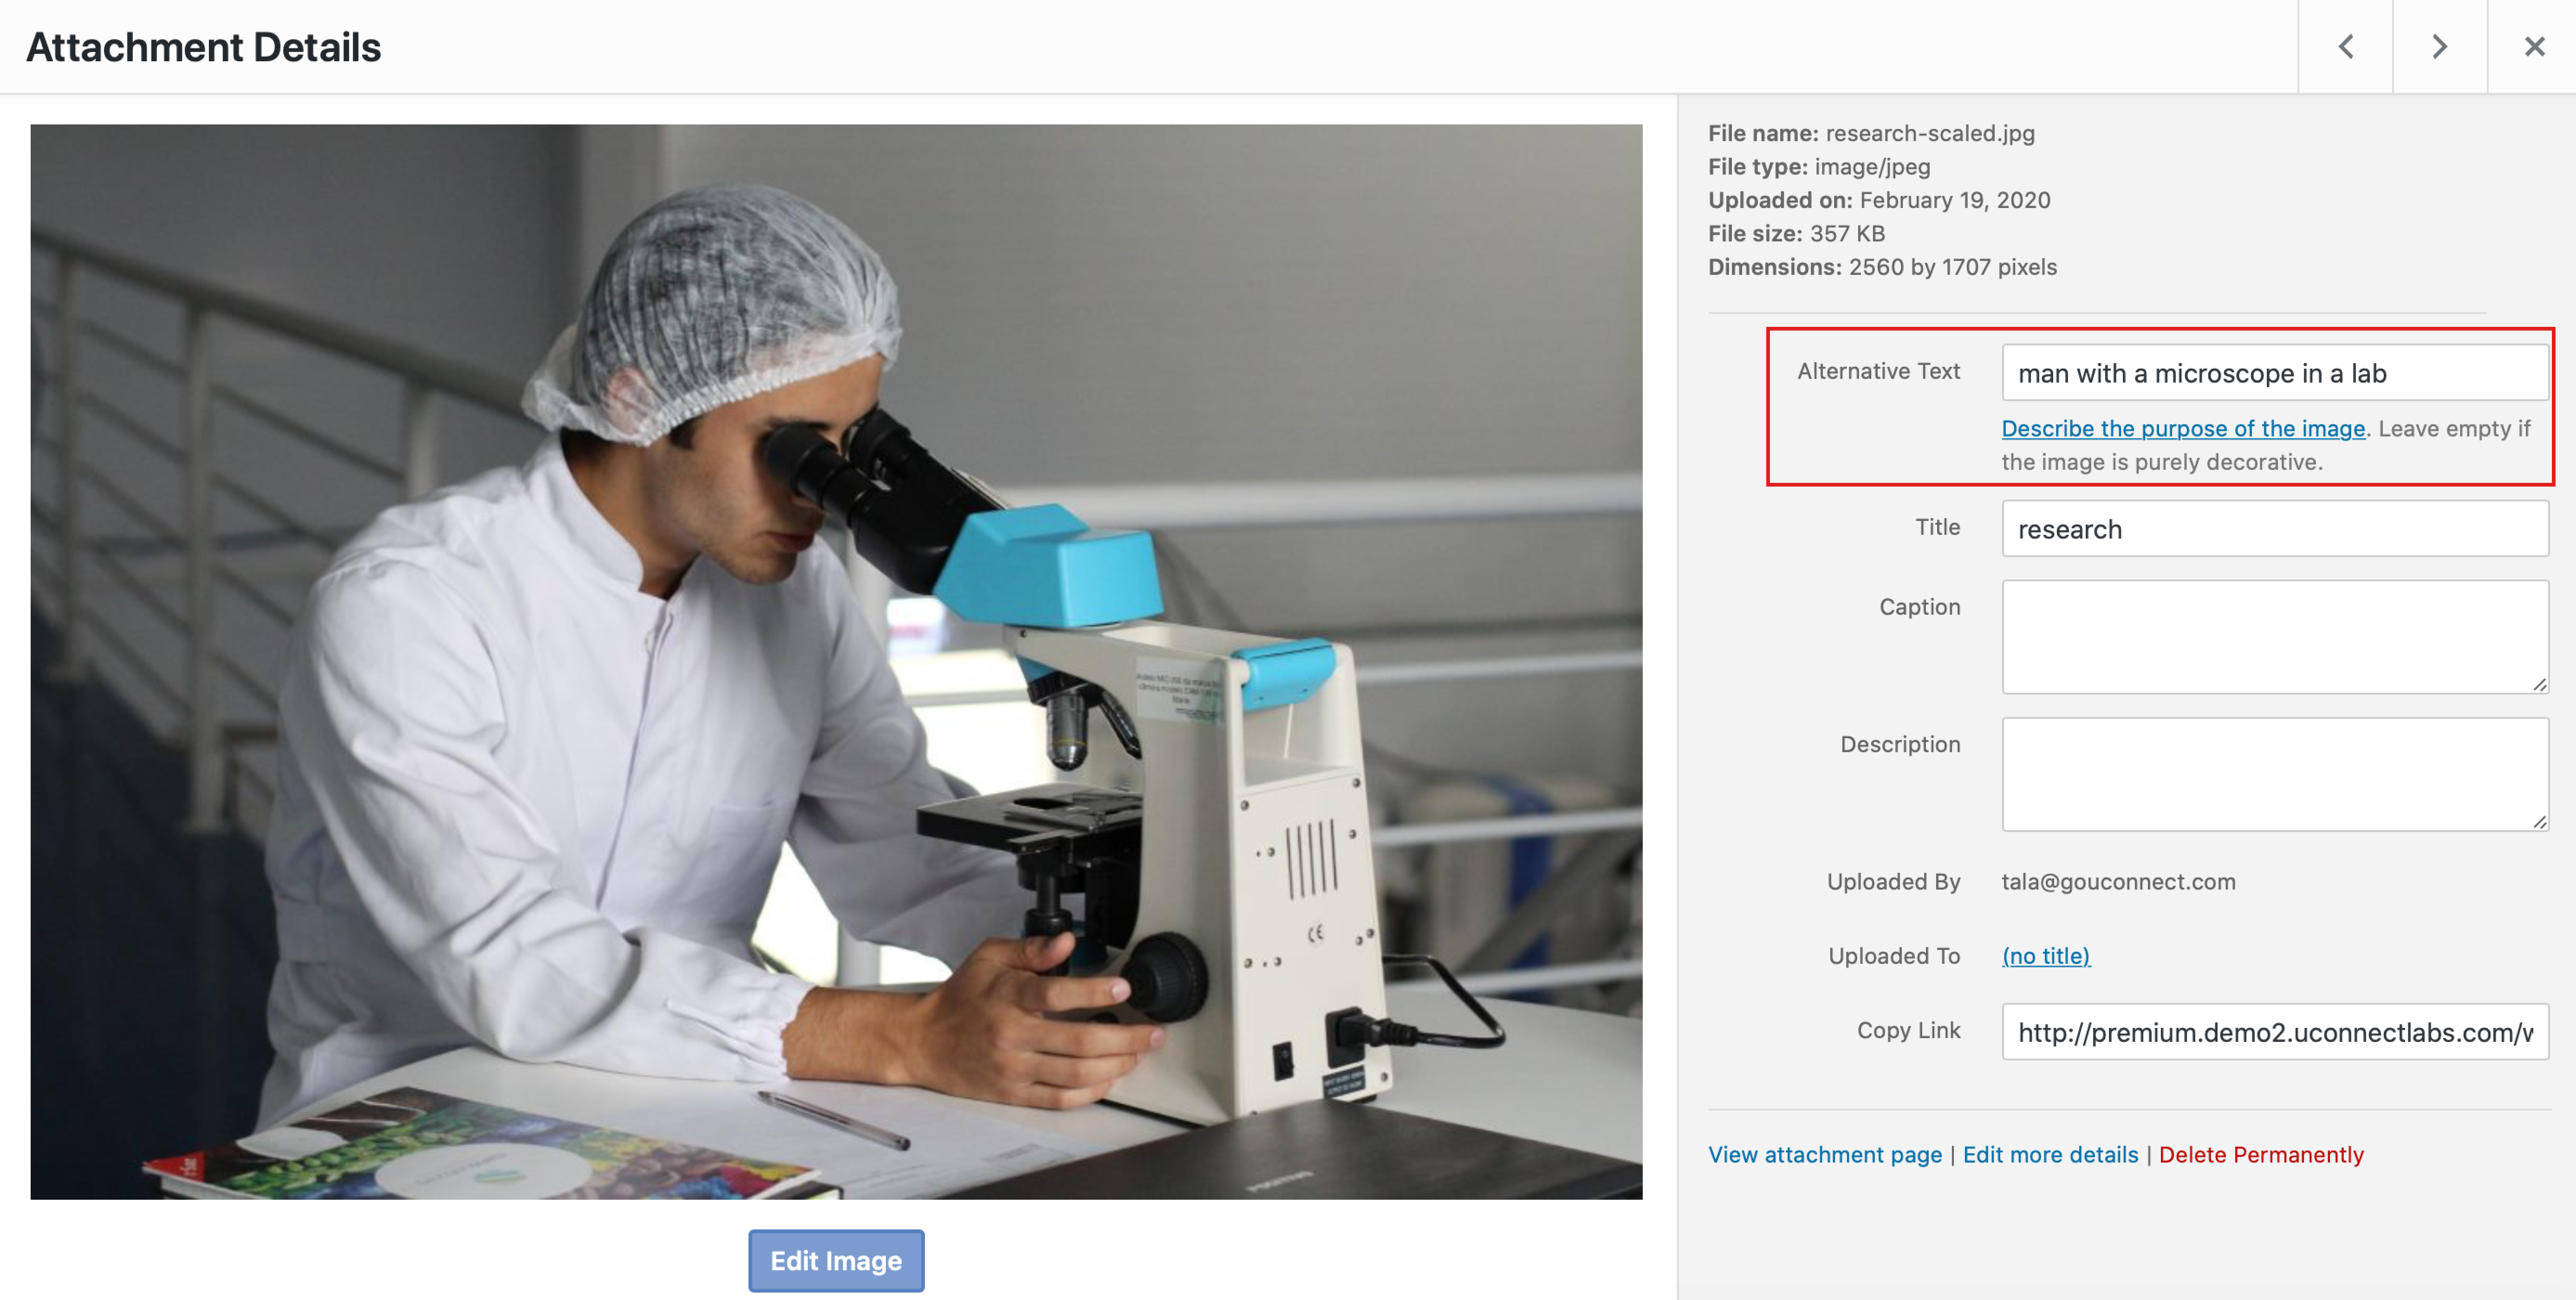This screenshot has width=2576, height=1300.
Task: Click the Alternative Text label
Action: 1878,371
